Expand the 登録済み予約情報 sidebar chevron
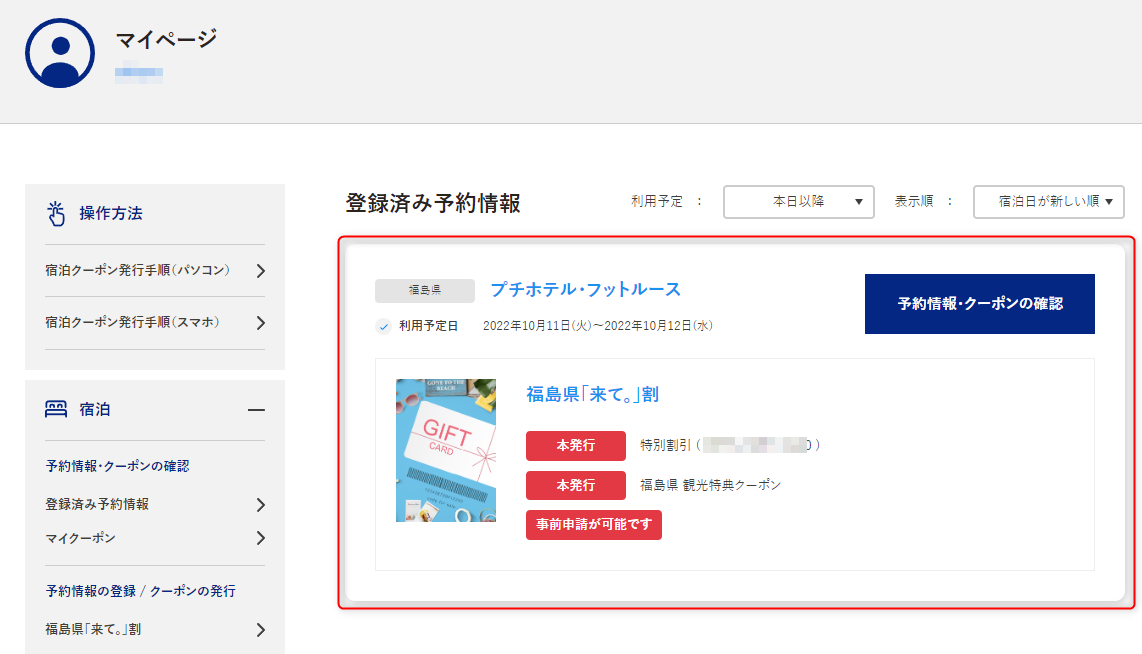Screen dimensions: 1142x654 (x=261, y=505)
